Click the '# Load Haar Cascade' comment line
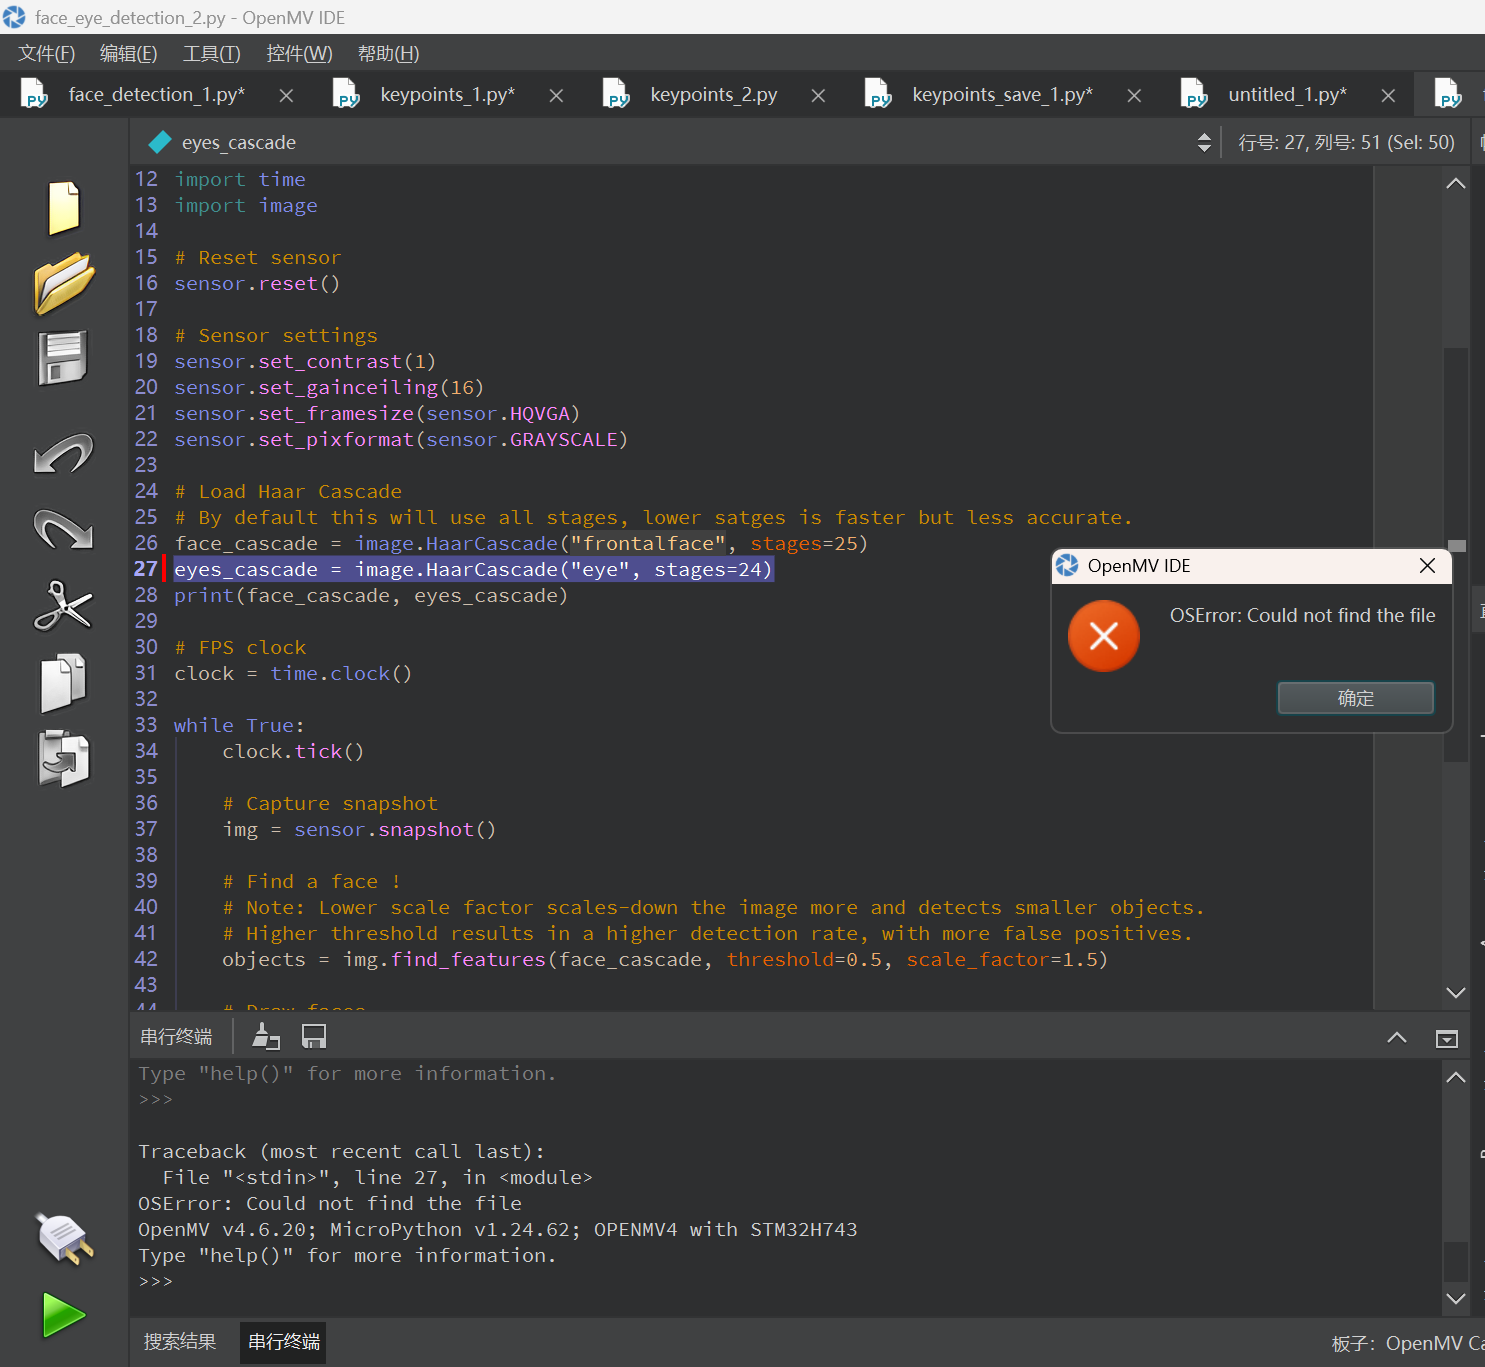Screen dimensions: 1485x1367 click(x=288, y=491)
